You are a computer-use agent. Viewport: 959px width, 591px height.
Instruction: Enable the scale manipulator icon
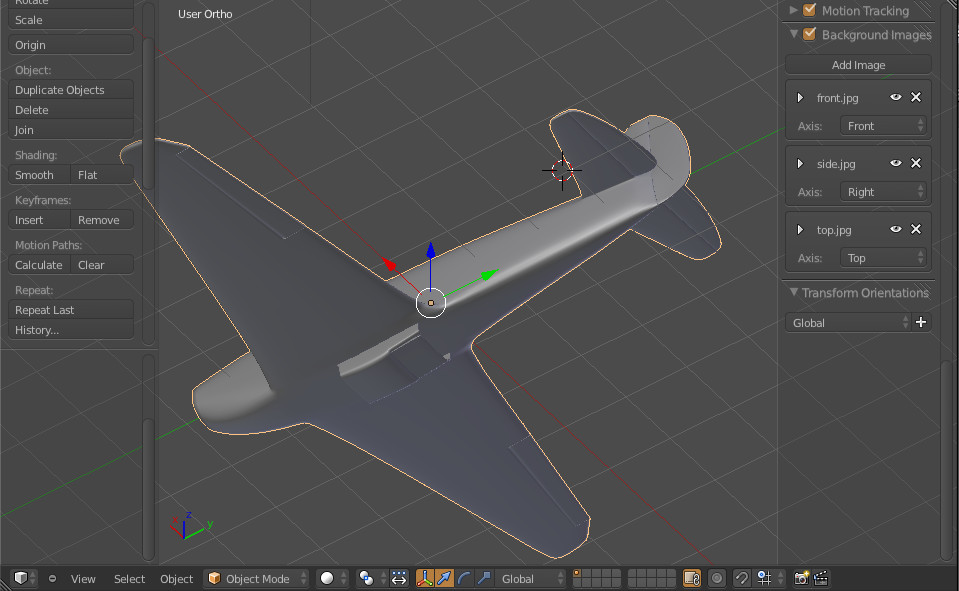click(x=484, y=578)
